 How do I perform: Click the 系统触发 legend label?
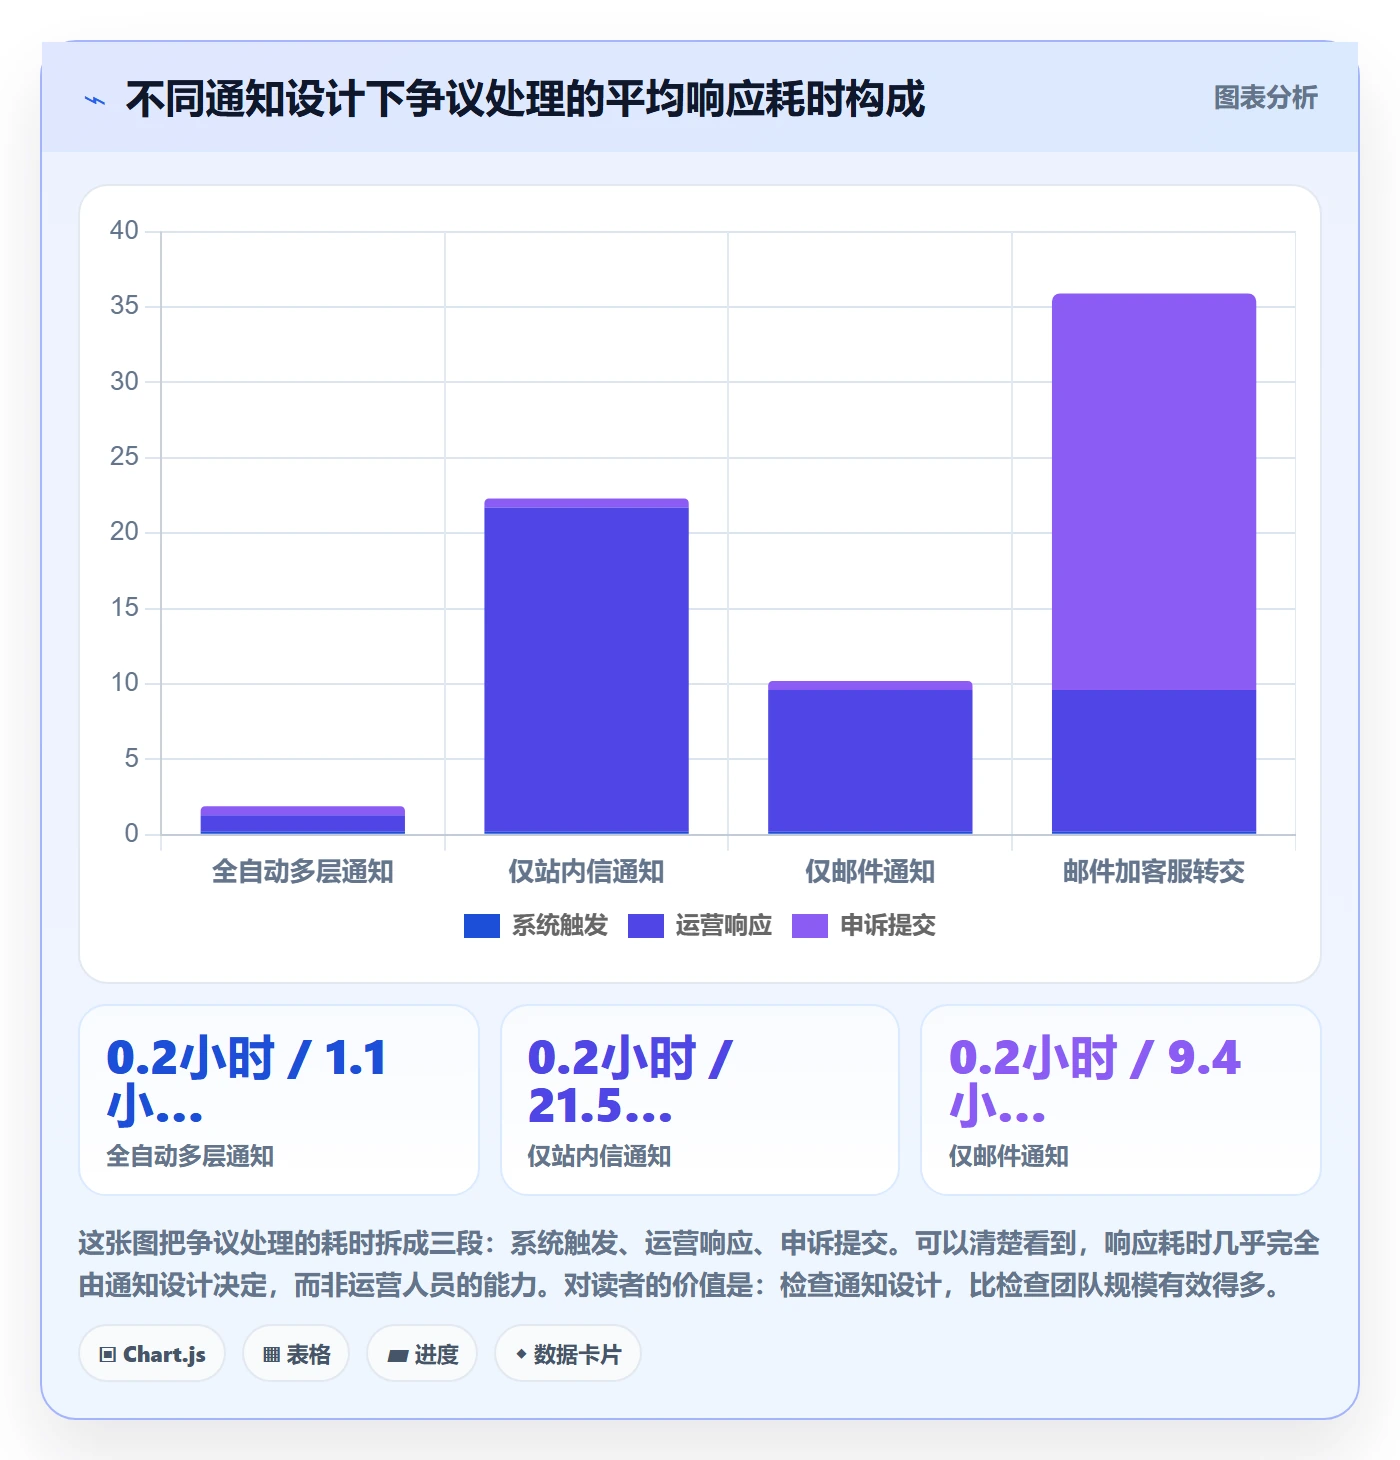[x=560, y=926]
